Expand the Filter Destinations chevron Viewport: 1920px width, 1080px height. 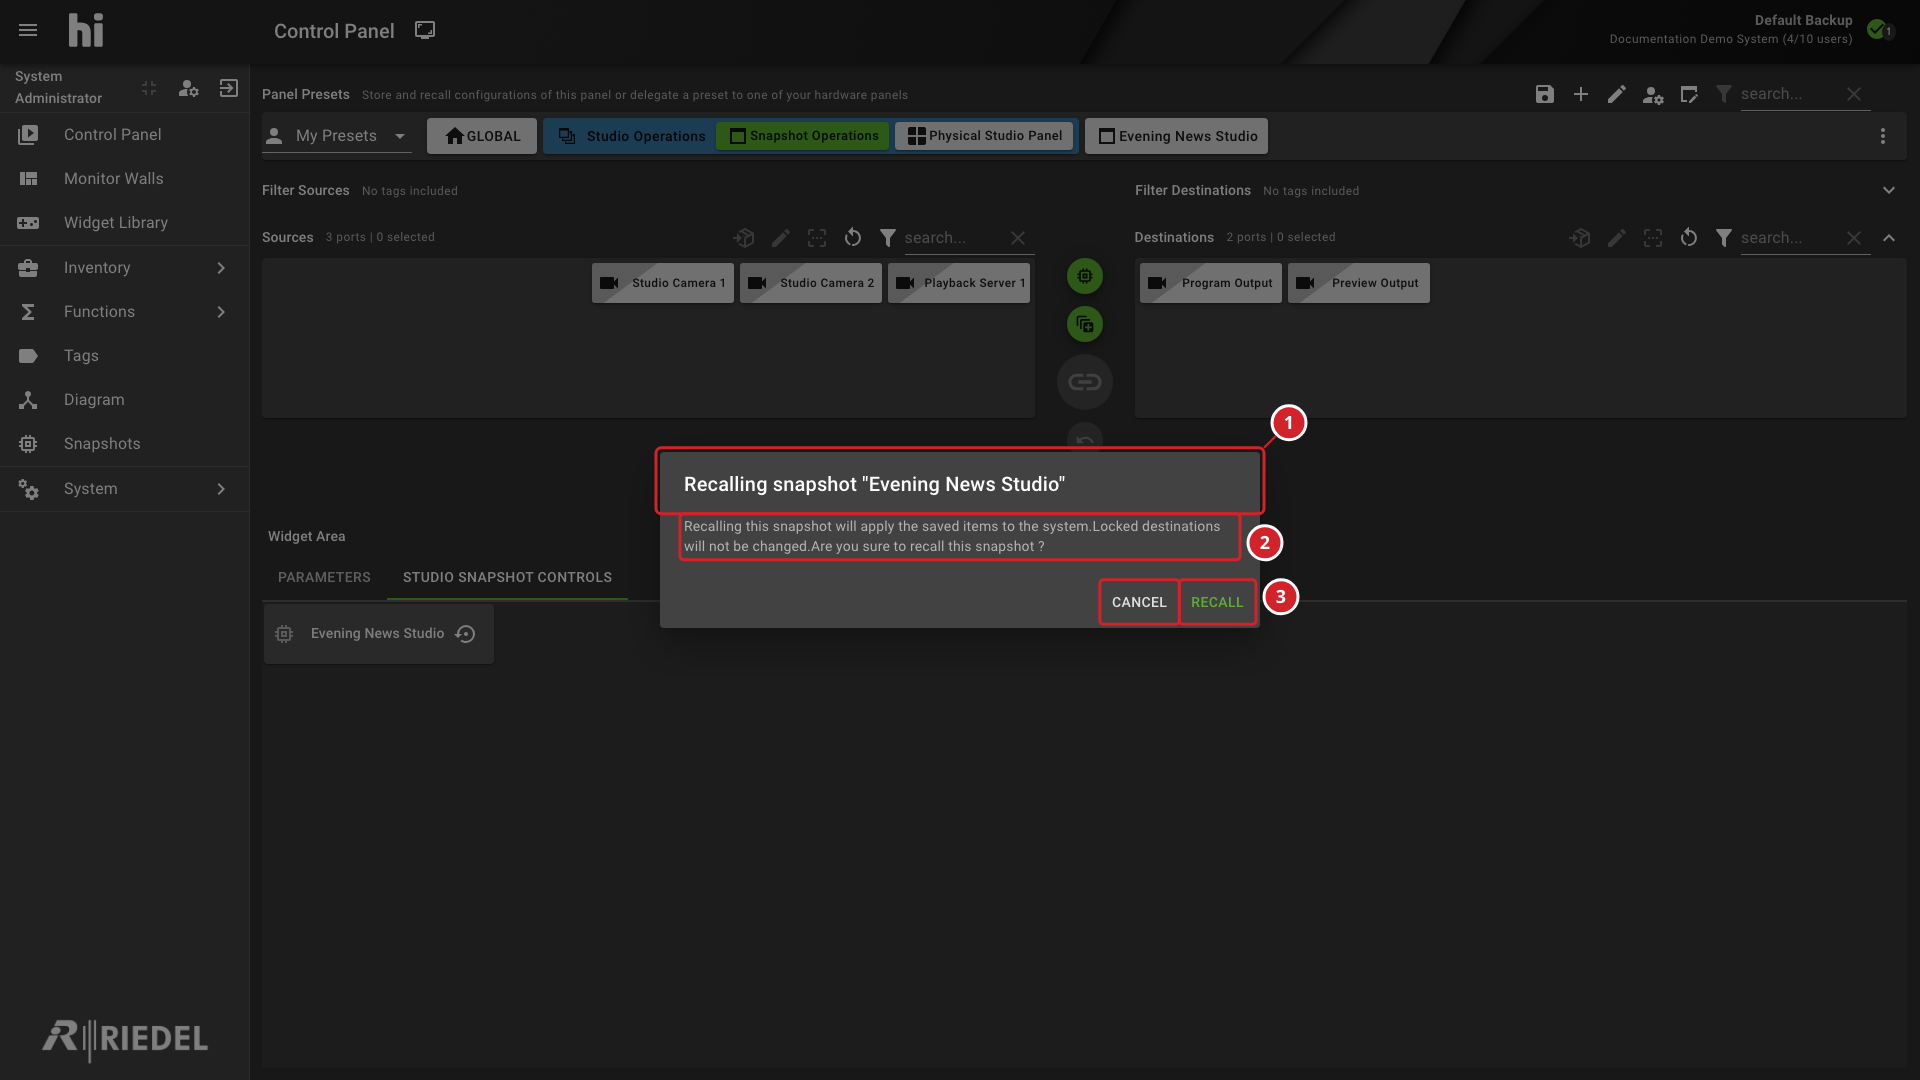pyautogui.click(x=1889, y=190)
